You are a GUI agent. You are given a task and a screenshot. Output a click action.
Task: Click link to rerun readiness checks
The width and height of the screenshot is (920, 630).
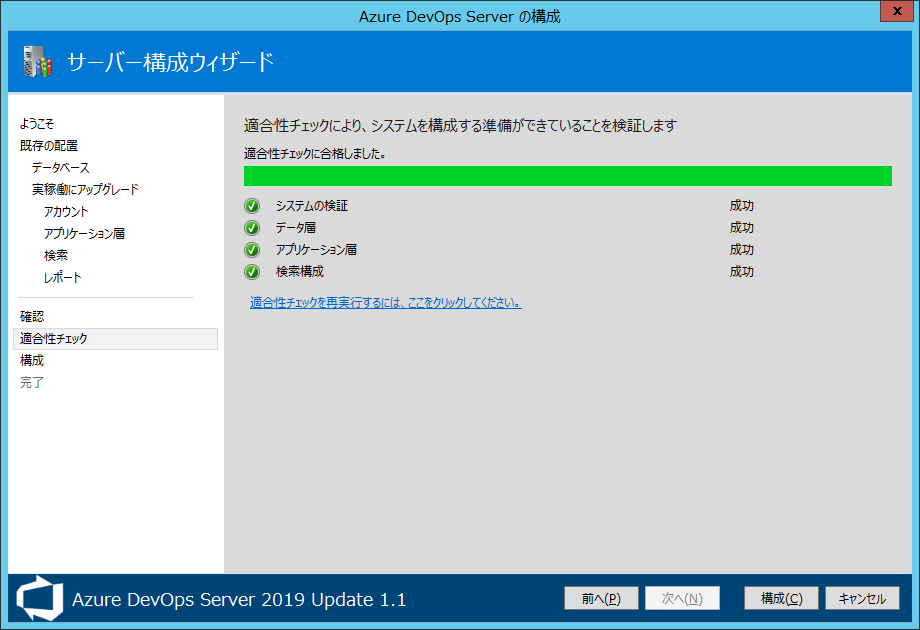click(x=385, y=303)
